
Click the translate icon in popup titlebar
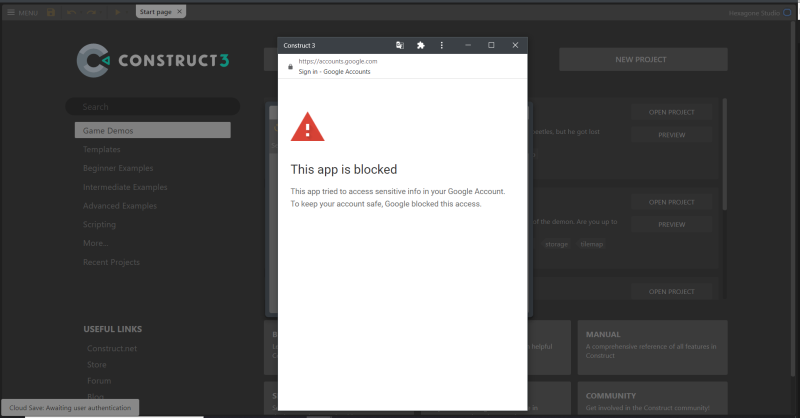pos(399,45)
